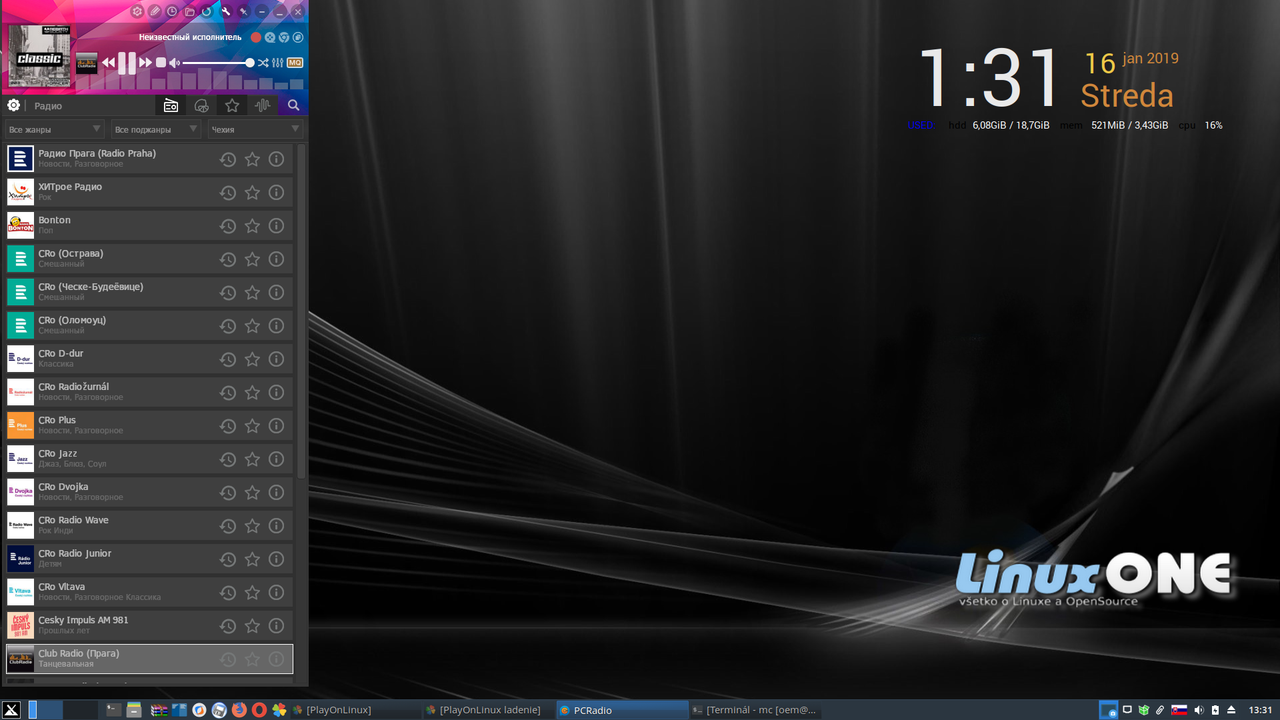This screenshot has height=720, width=1280.
Task: Click the refresh icon in PCRadio header
Action: tap(207, 12)
